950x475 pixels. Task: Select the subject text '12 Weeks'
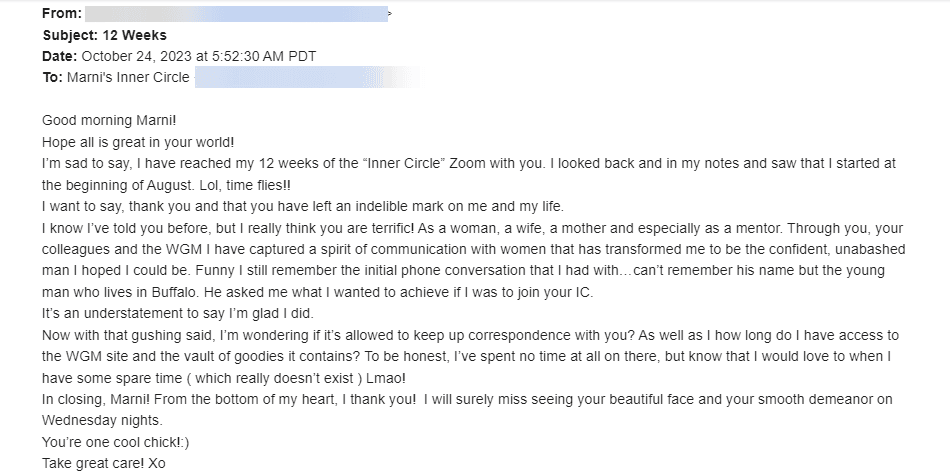coord(135,35)
